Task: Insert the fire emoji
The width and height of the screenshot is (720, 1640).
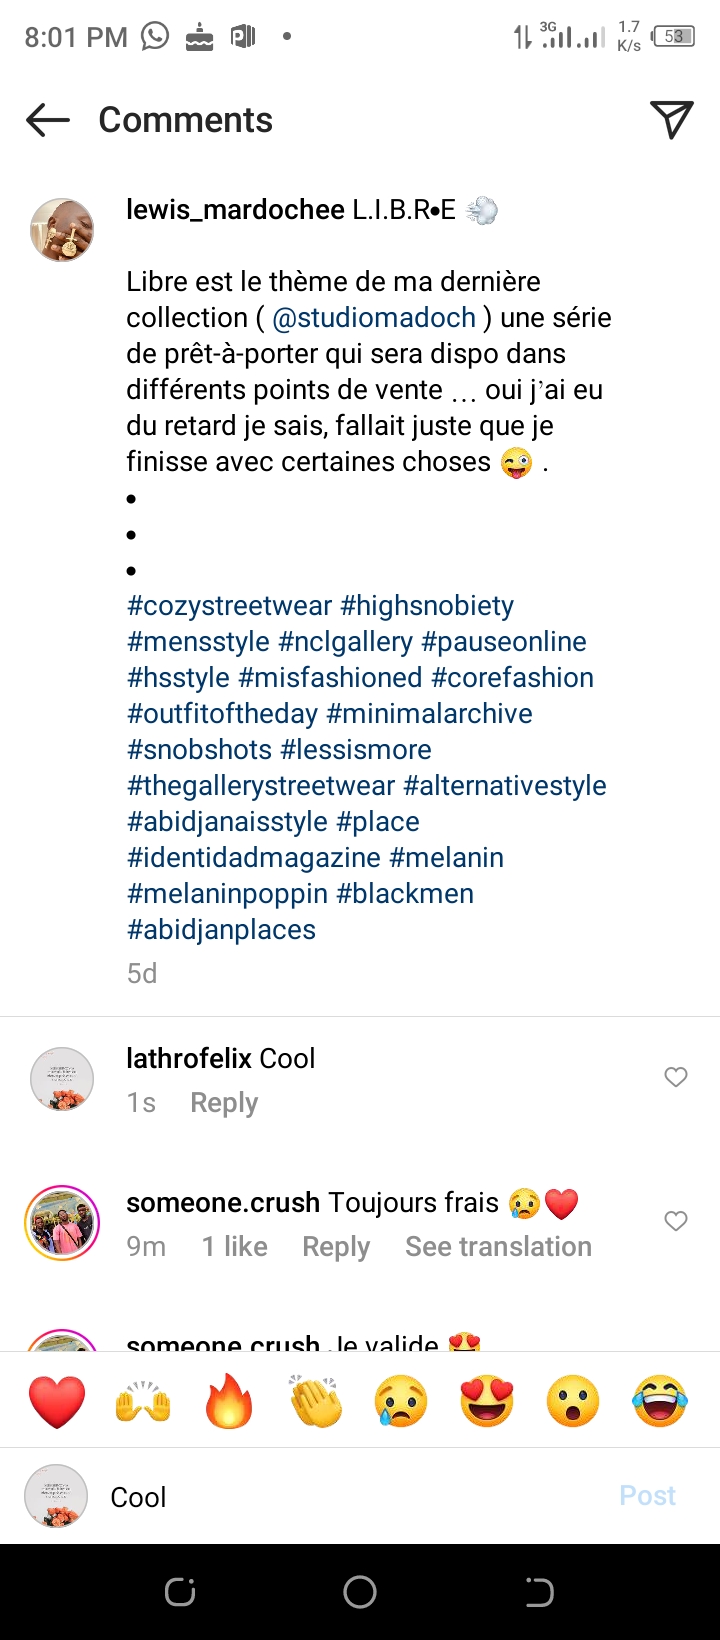Action: pos(229,1401)
